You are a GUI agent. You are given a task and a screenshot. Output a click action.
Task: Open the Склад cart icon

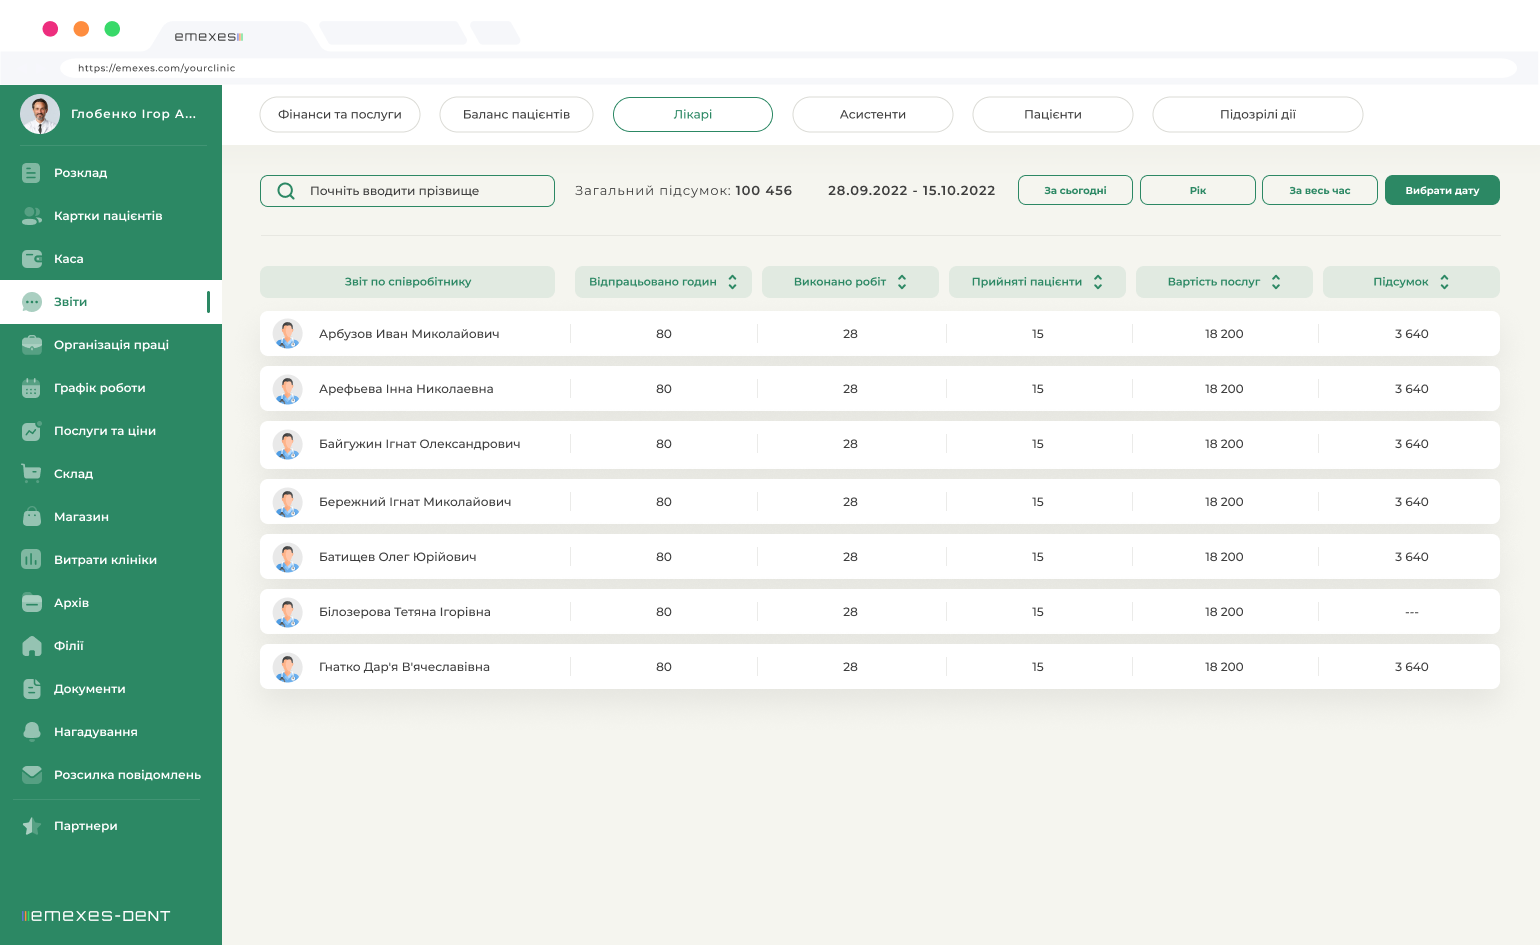(31, 474)
